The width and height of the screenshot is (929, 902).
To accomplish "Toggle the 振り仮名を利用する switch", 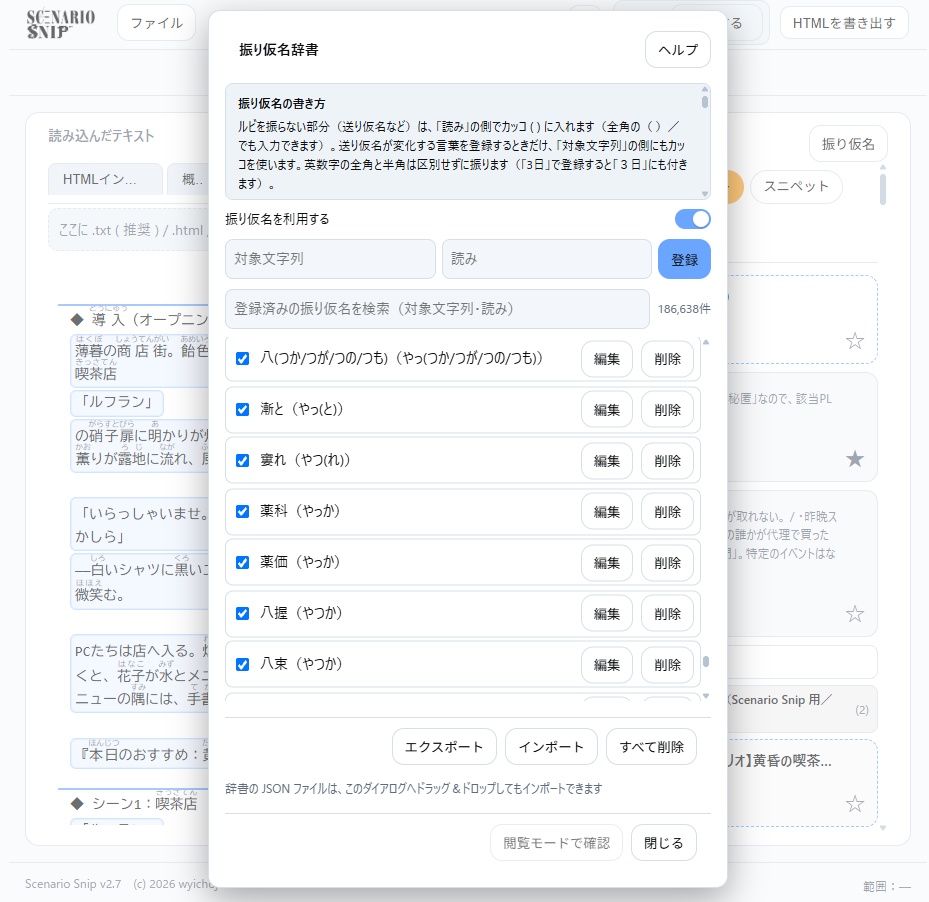I will pyautogui.click(x=692, y=219).
